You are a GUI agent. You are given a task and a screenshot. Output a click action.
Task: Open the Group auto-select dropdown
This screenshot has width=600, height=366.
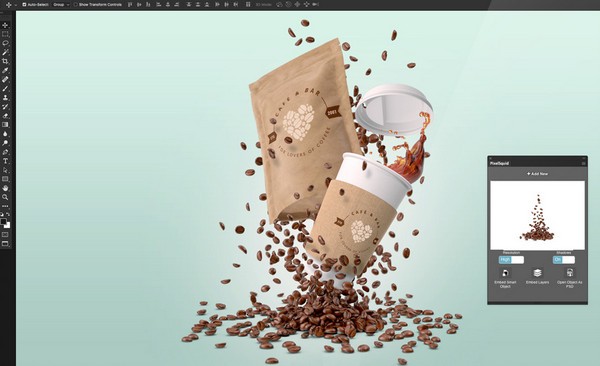[61, 5]
